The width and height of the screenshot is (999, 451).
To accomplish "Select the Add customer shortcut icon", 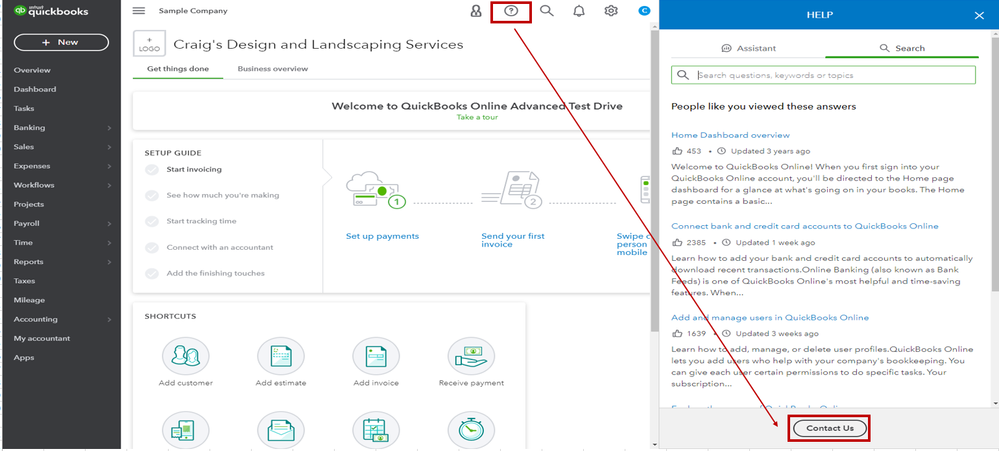I will (185, 356).
